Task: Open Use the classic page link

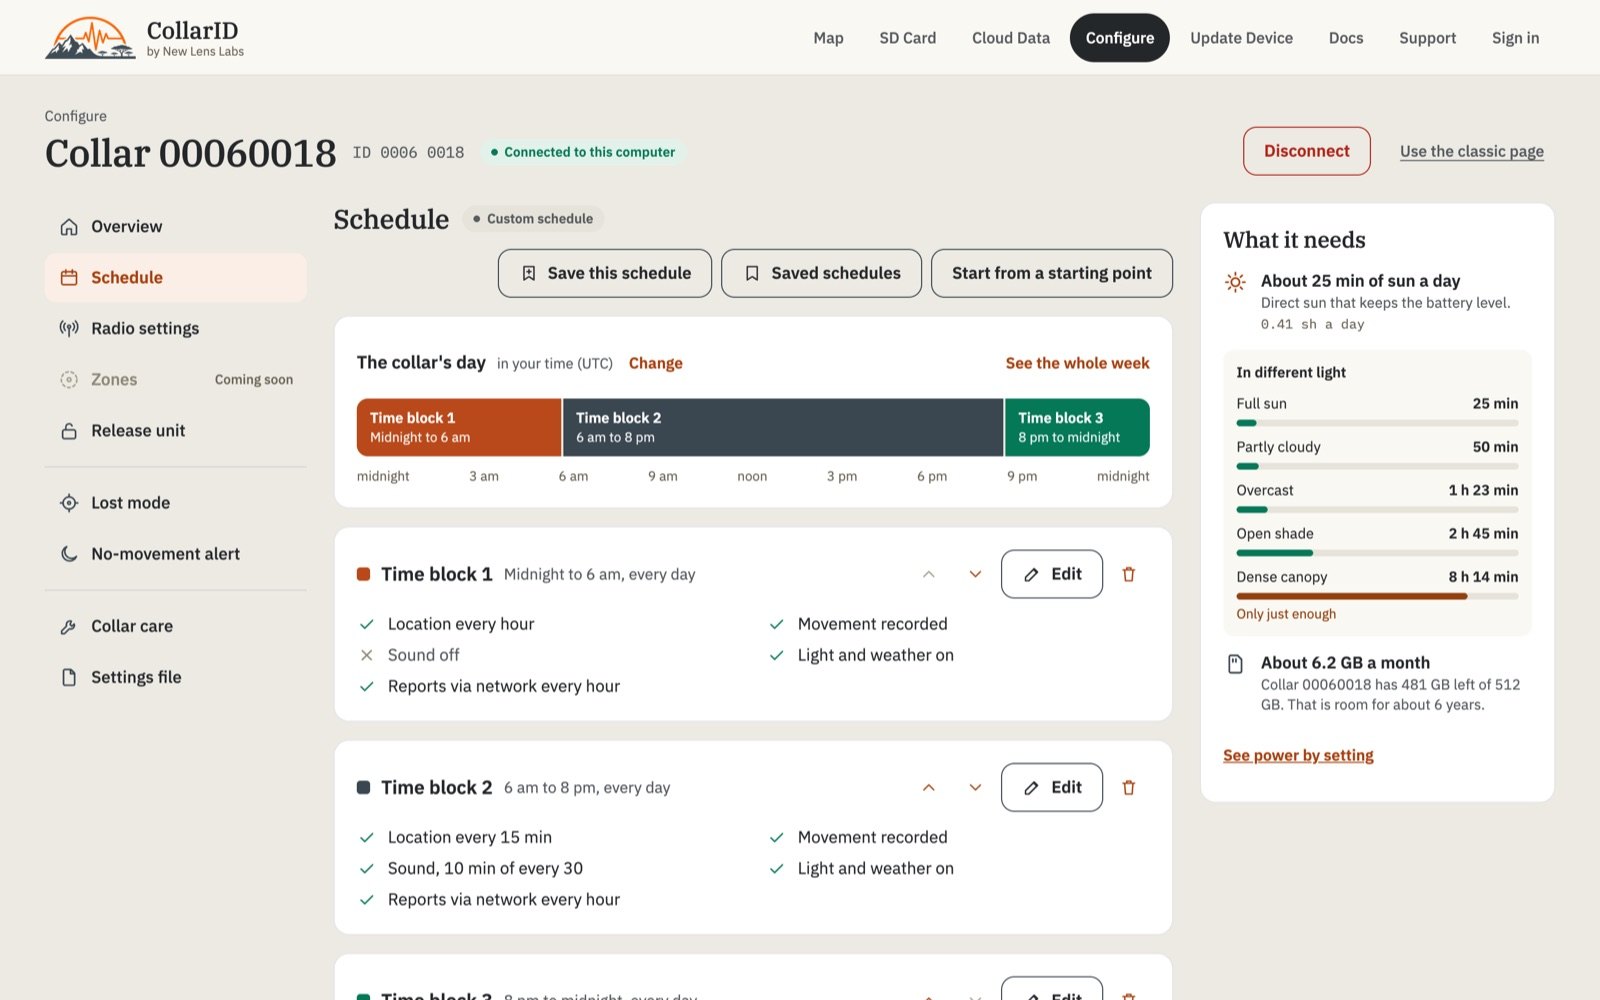Action: pos(1472,151)
